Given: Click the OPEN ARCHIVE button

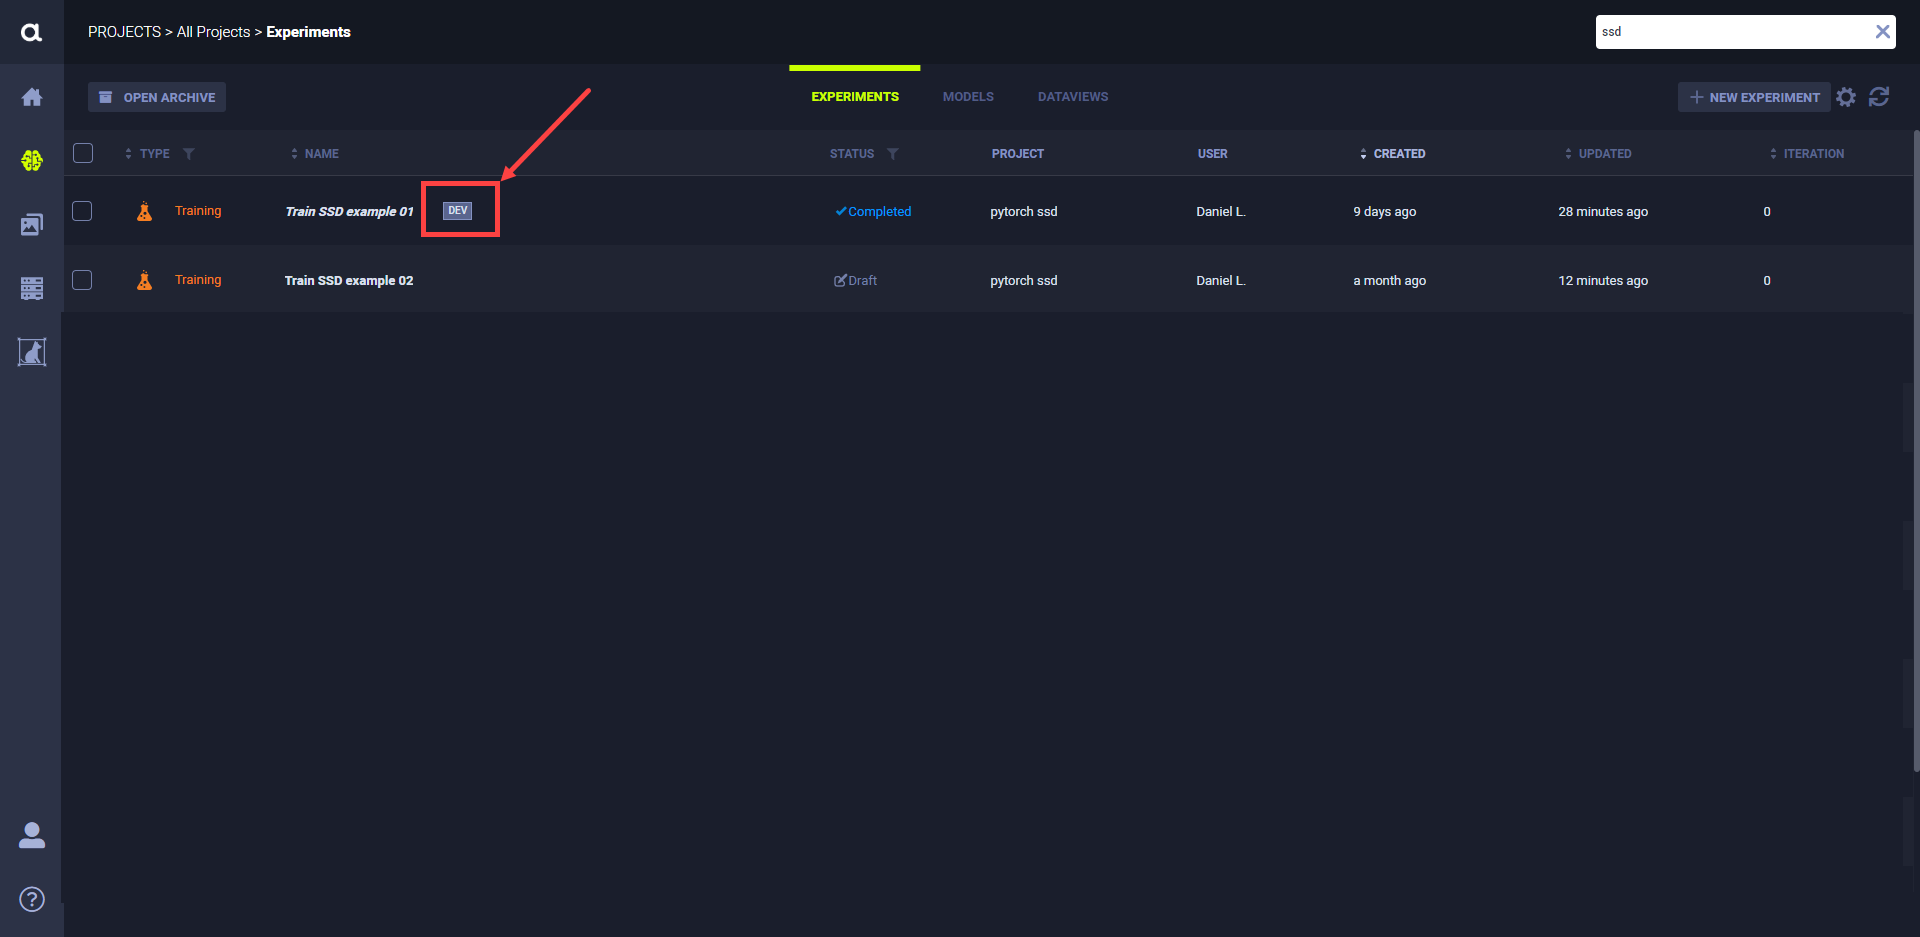Looking at the screenshot, I should coord(157,97).
